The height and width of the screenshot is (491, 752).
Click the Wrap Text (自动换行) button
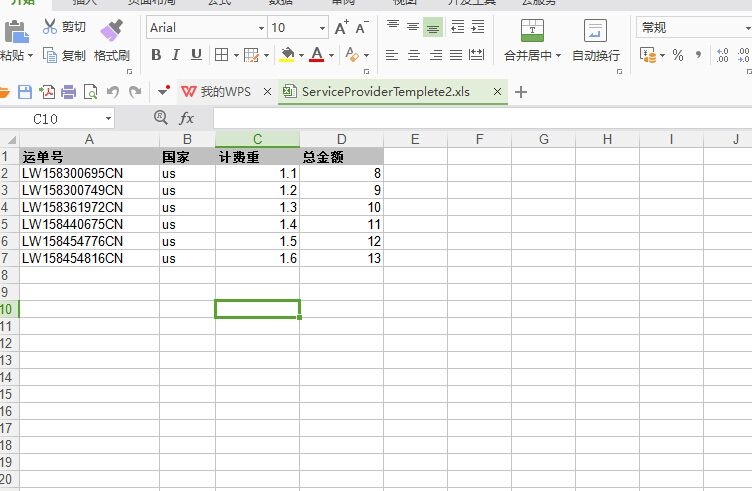pyautogui.click(x=595, y=31)
